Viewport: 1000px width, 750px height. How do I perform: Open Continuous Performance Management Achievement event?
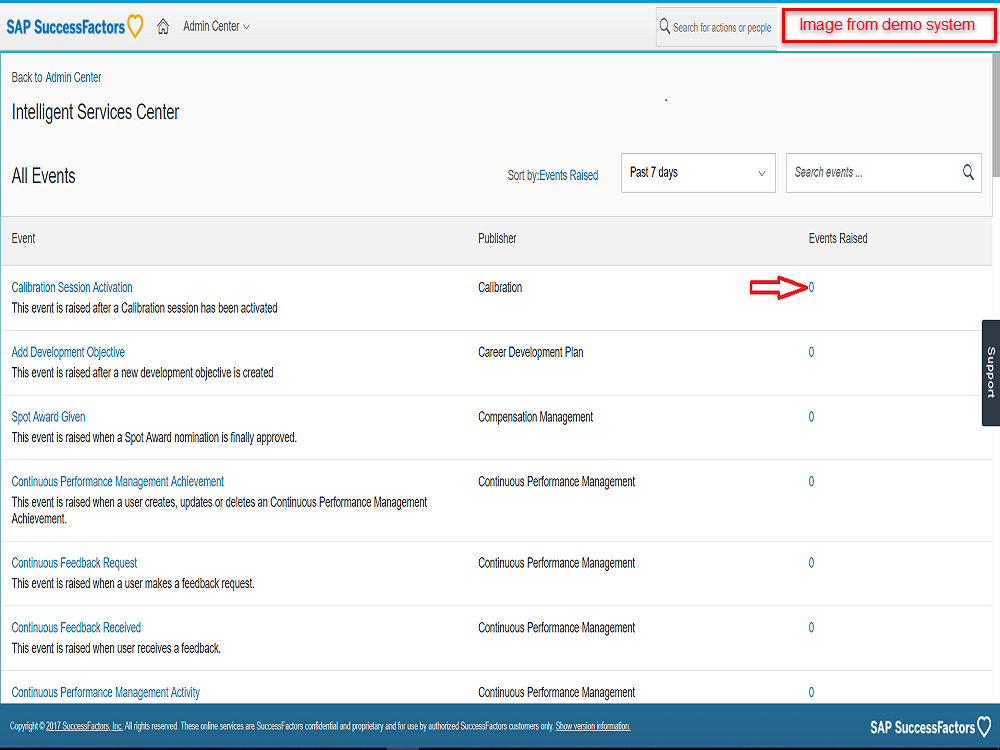click(118, 482)
